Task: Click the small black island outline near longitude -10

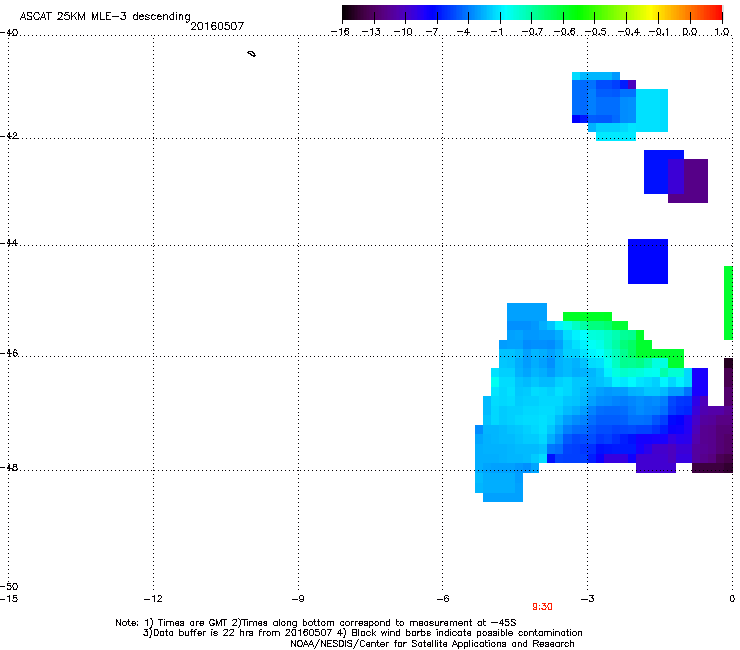Action: point(252,54)
